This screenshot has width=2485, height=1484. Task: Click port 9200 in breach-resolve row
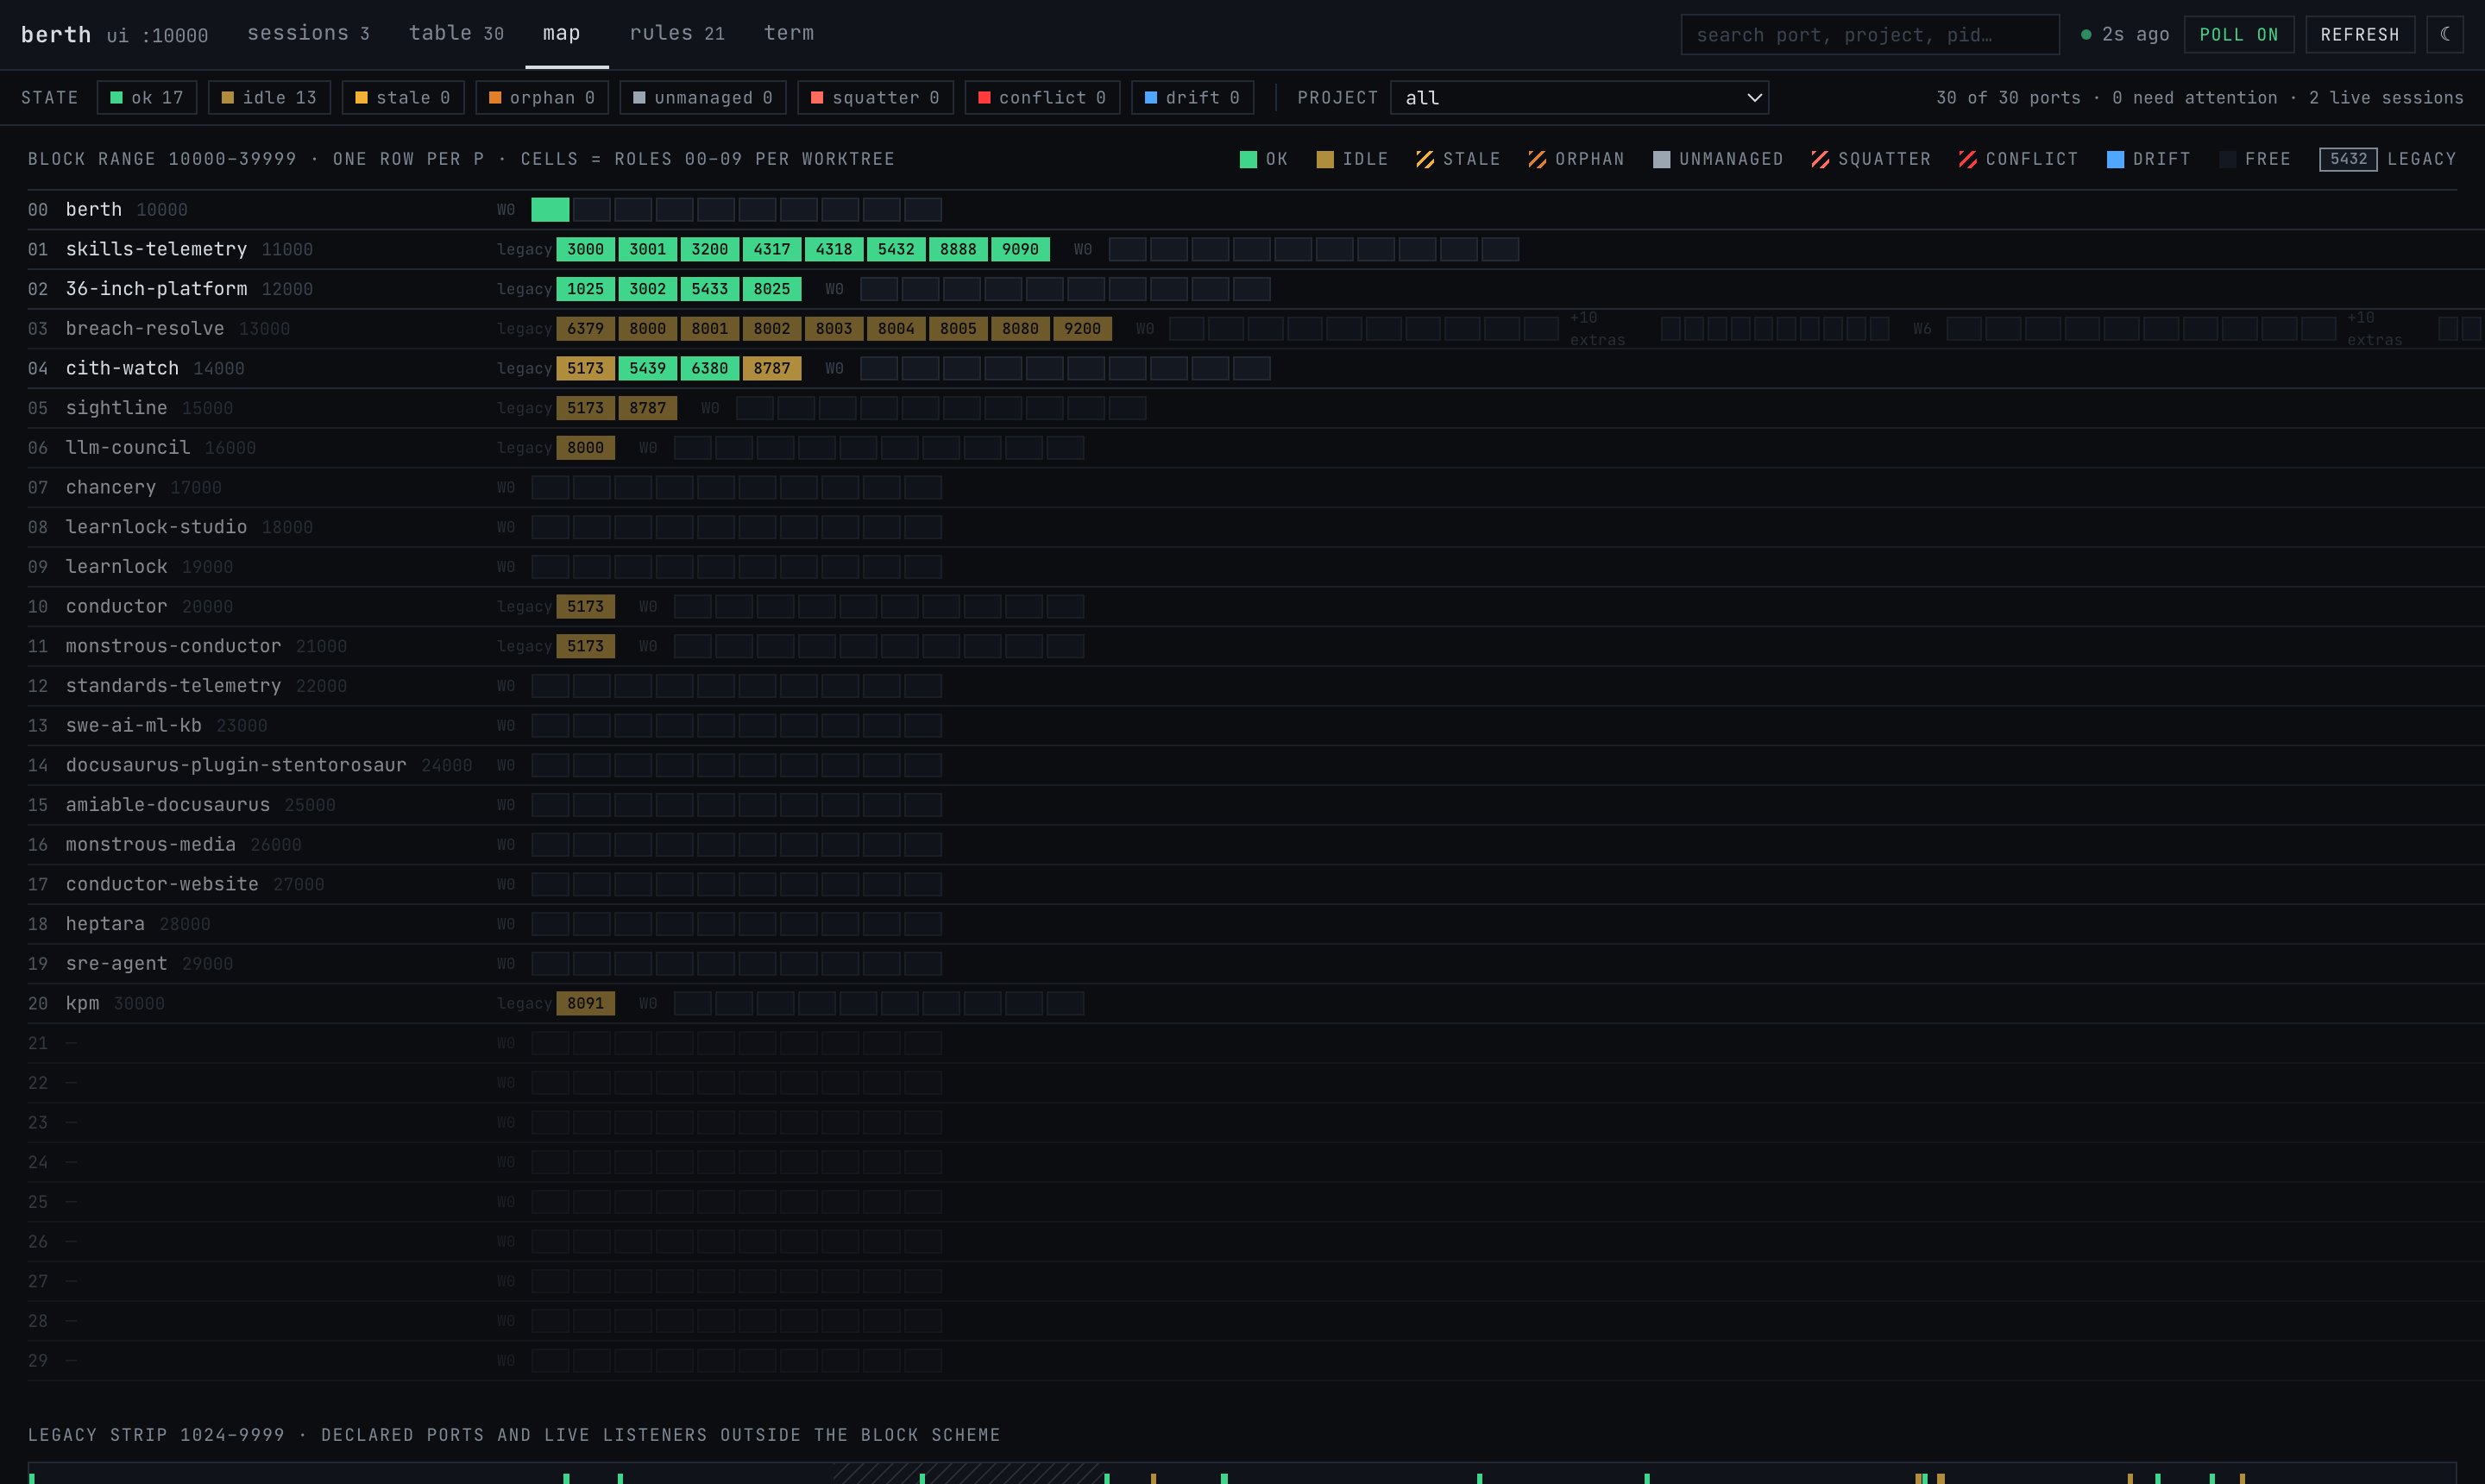pos(1082,328)
